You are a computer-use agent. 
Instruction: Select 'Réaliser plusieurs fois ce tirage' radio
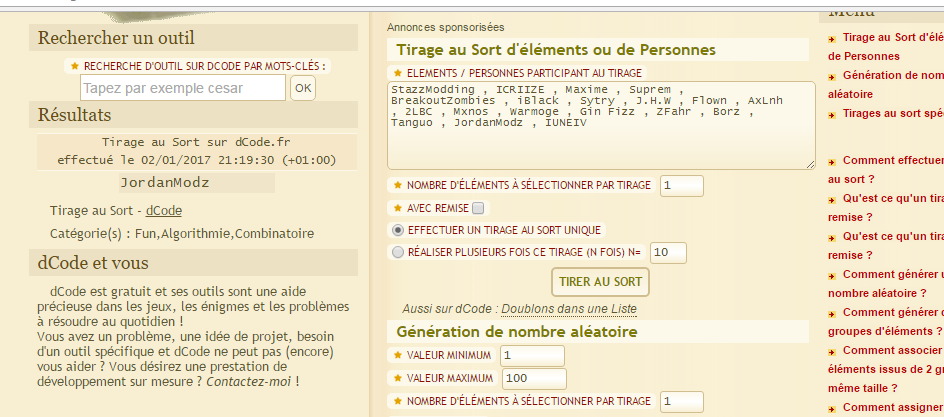397,252
